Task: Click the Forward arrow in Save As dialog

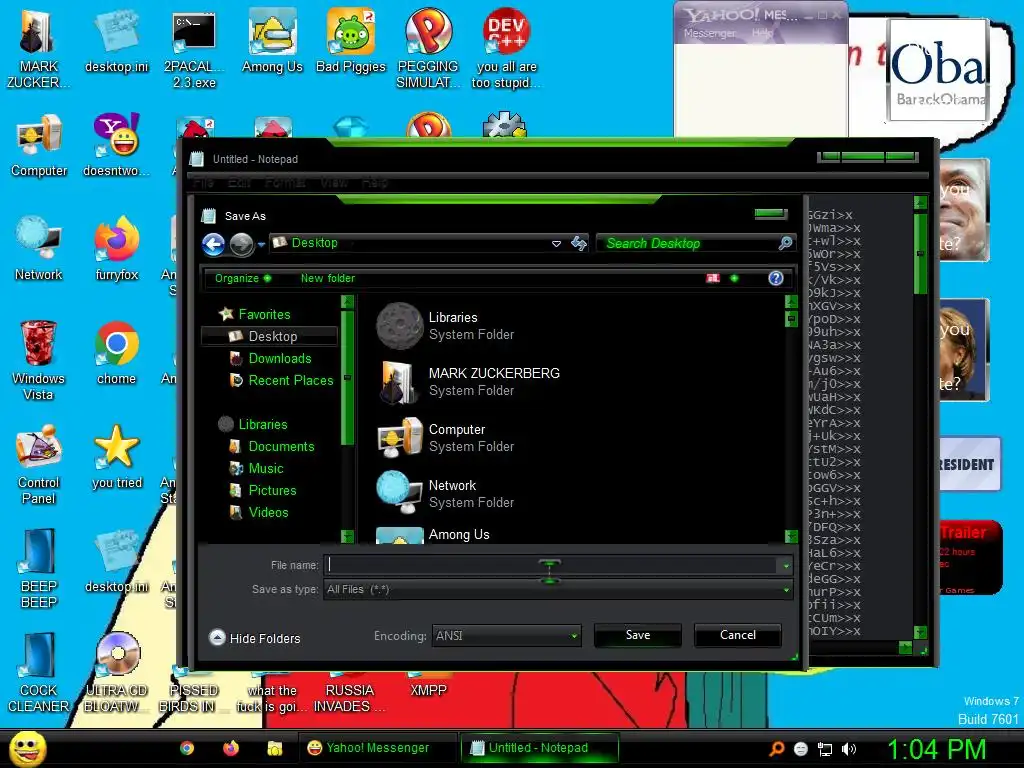Action: coord(241,244)
